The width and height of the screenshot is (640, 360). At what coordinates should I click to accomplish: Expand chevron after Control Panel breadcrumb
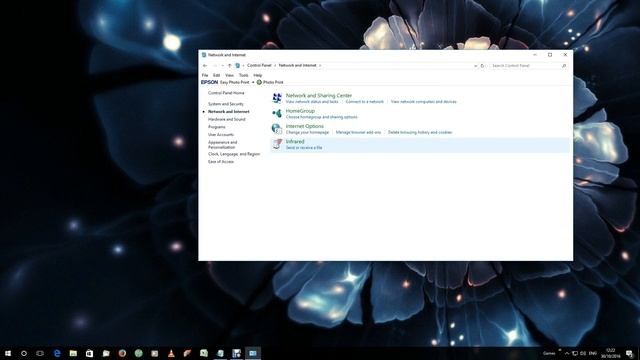pyautogui.click(x=275, y=65)
